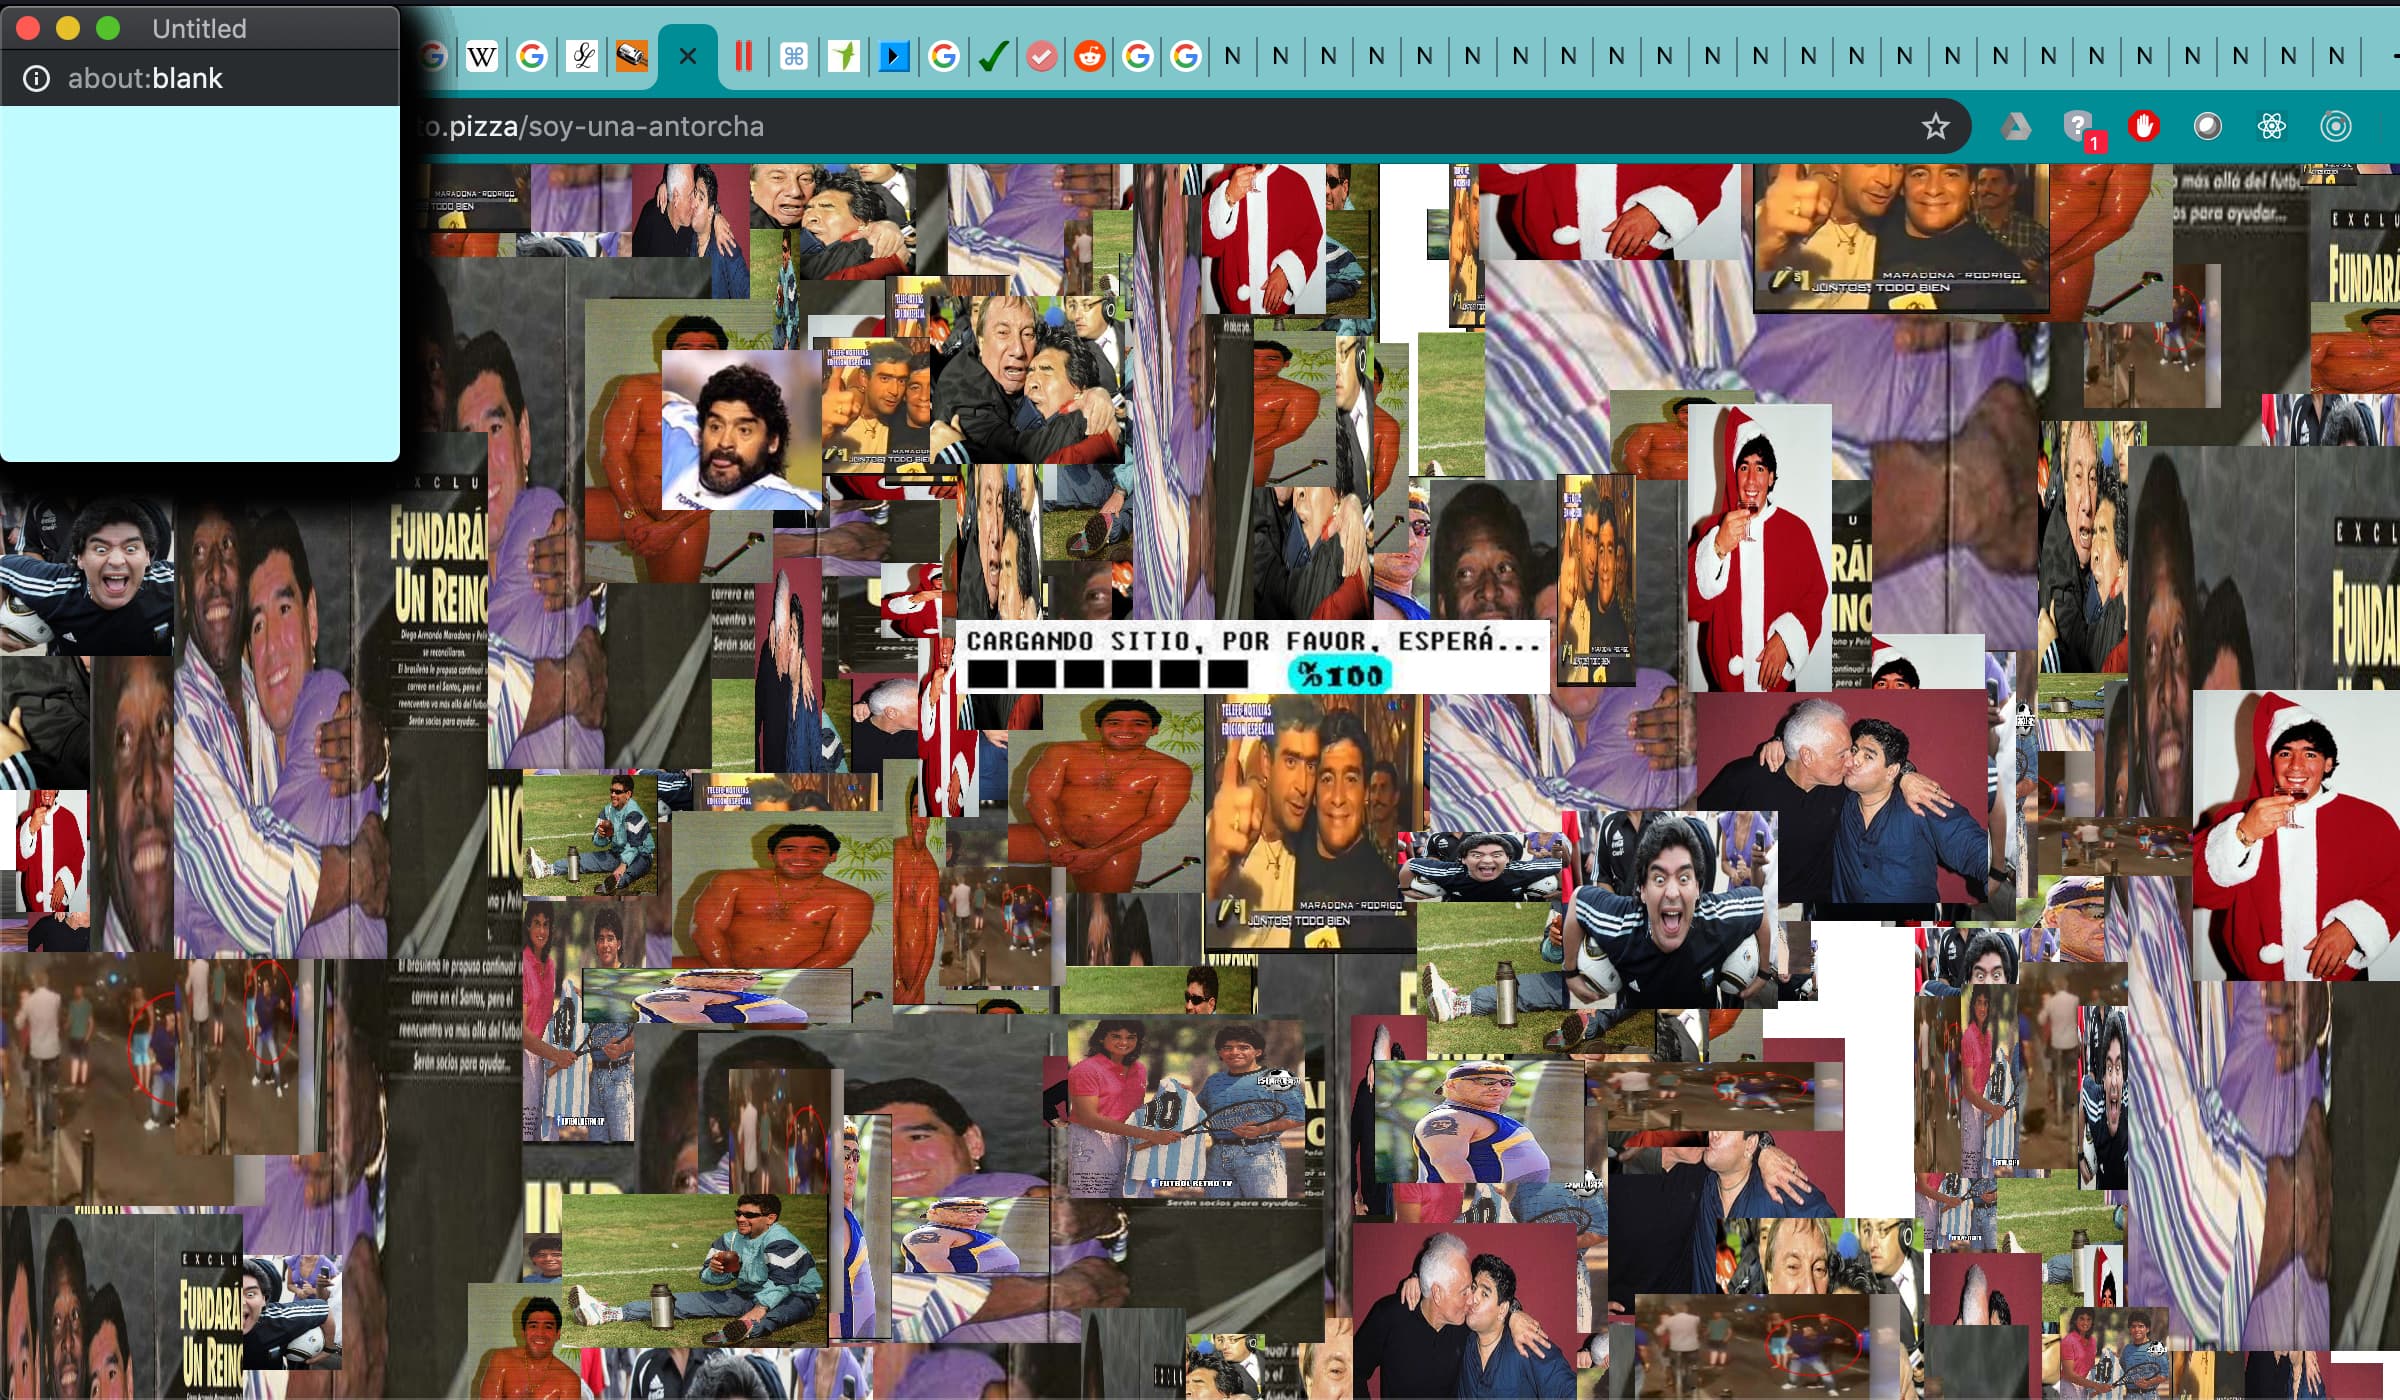Open the shield extension with badge 1
The height and width of the screenshot is (1400, 2400).
tap(2082, 128)
